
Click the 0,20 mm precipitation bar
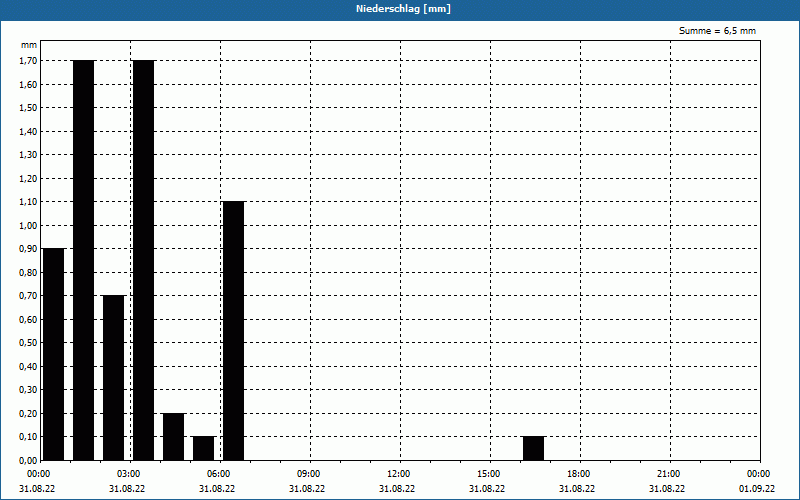pos(173,437)
